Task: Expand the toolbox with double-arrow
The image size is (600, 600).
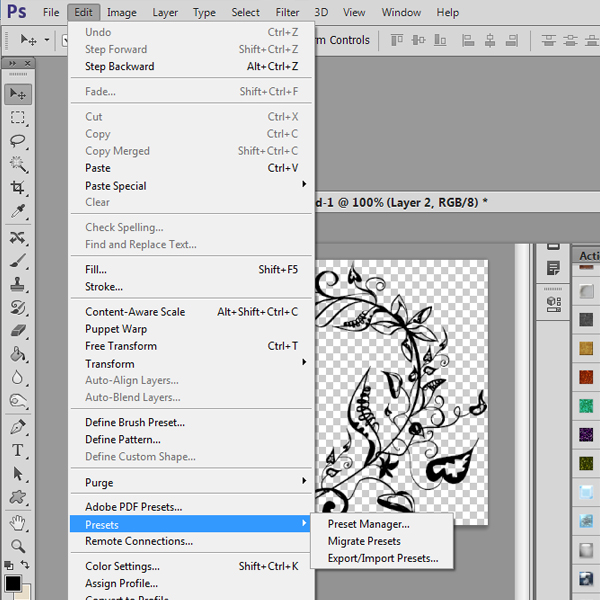Action: point(12,63)
